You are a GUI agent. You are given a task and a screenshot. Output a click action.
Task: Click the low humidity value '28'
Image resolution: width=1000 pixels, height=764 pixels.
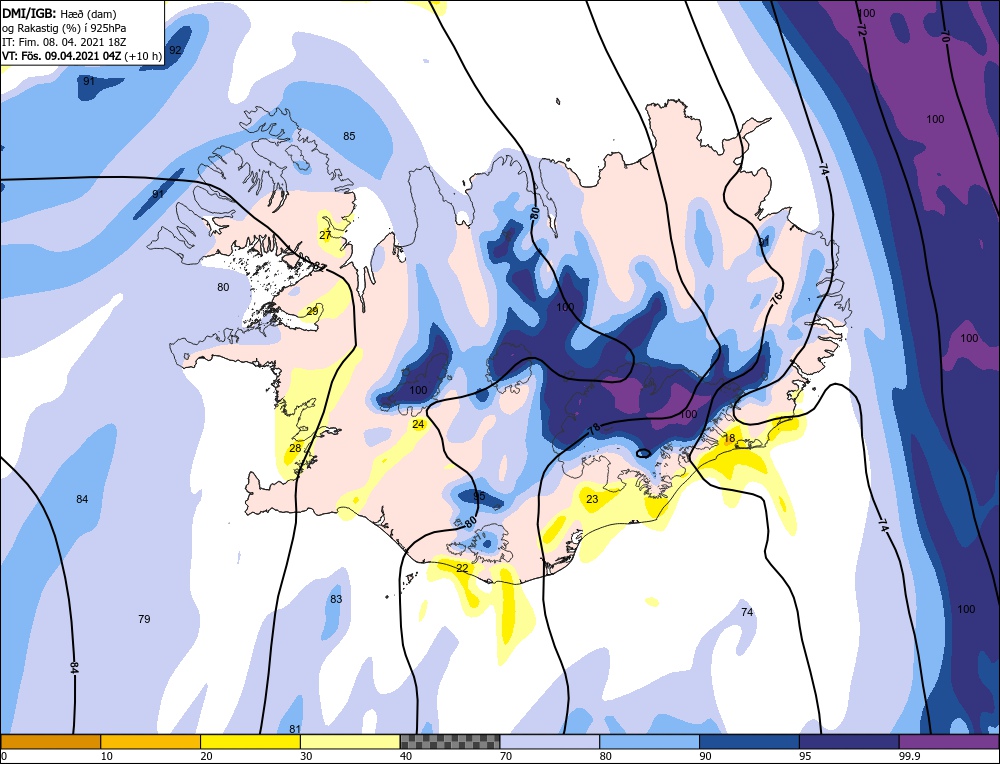tap(295, 448)
